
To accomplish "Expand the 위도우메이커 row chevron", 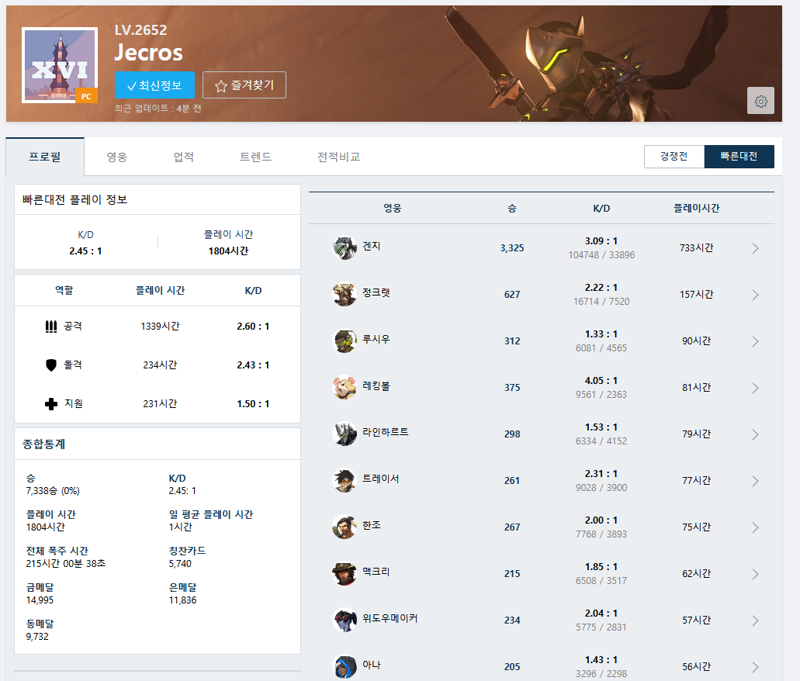I will 755,621.
